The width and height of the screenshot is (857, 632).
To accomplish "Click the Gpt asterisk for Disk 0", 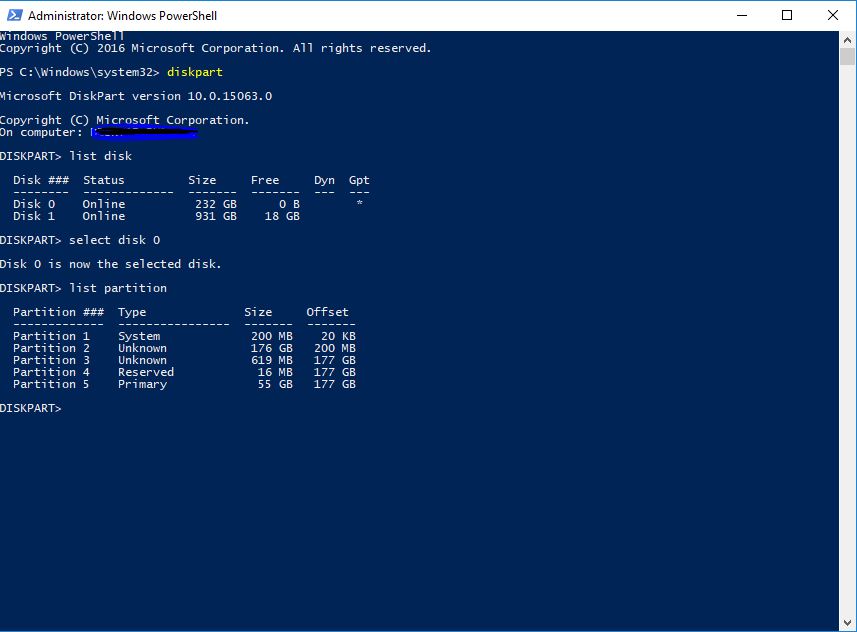I will point(359,204).
